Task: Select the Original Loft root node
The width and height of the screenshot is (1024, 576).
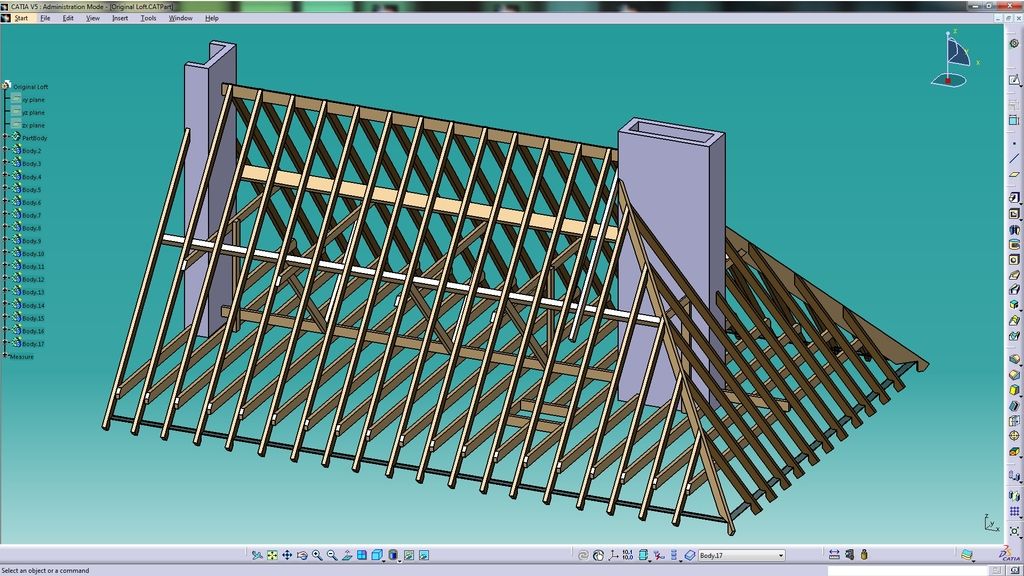Action: [x=31, y=87]
